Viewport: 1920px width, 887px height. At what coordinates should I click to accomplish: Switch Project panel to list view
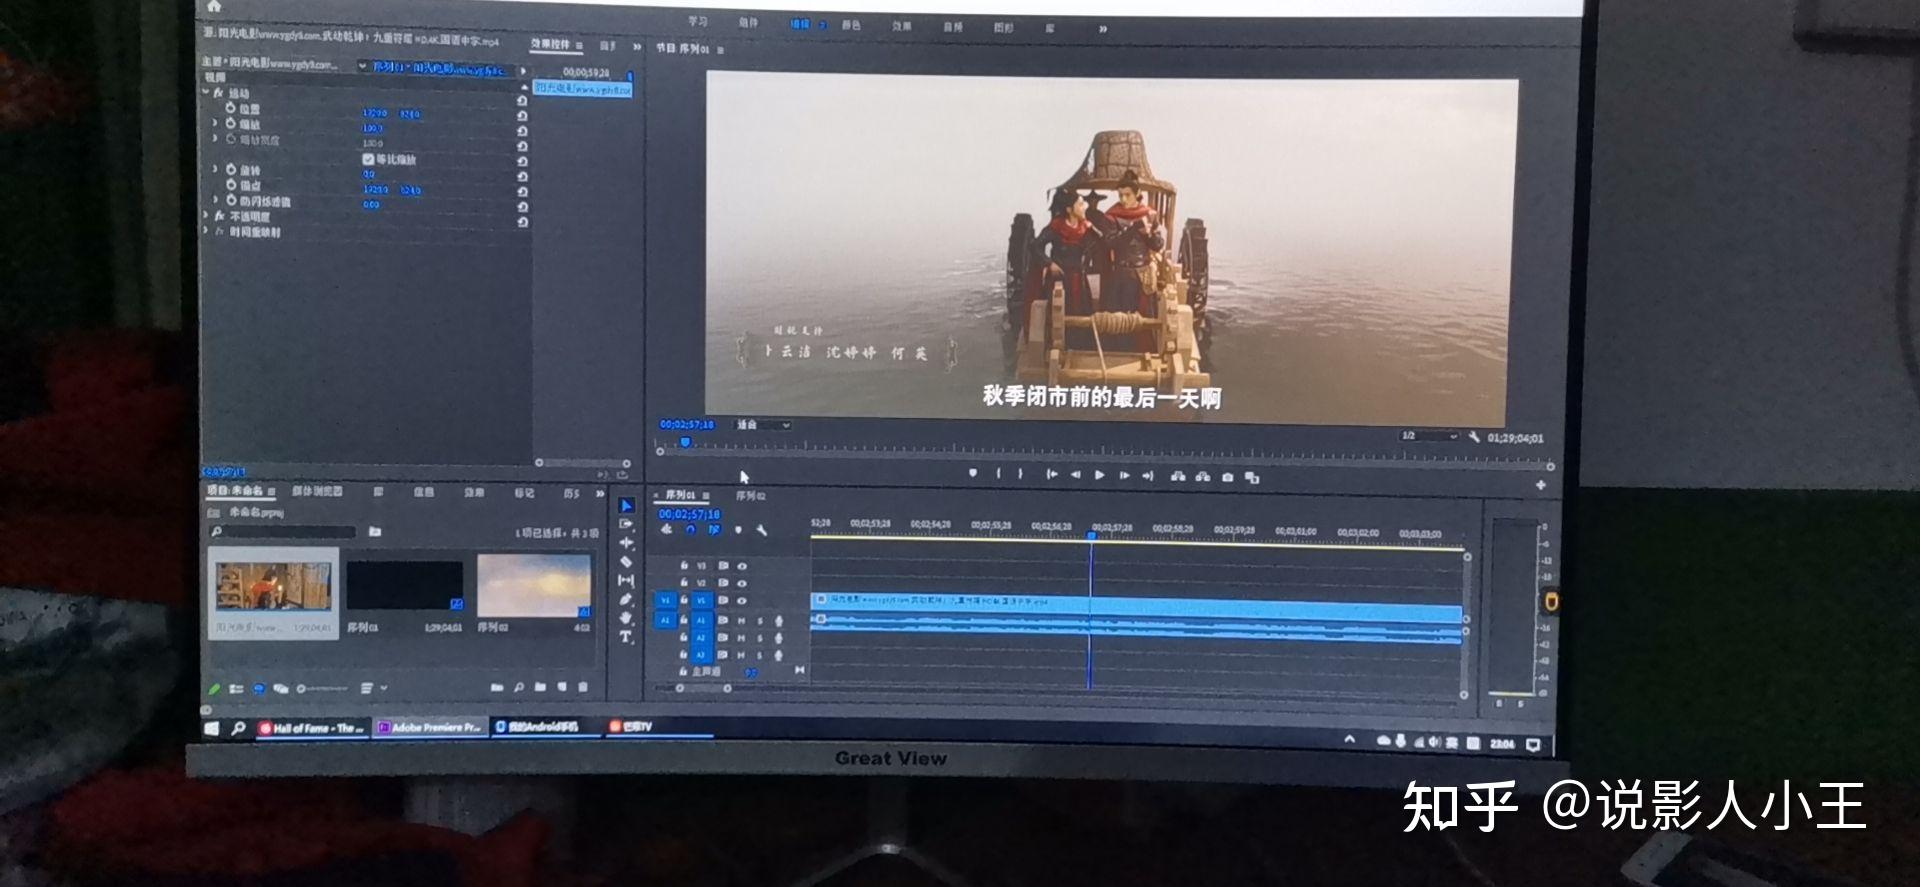pyautogui.click(x=237, y=689)
